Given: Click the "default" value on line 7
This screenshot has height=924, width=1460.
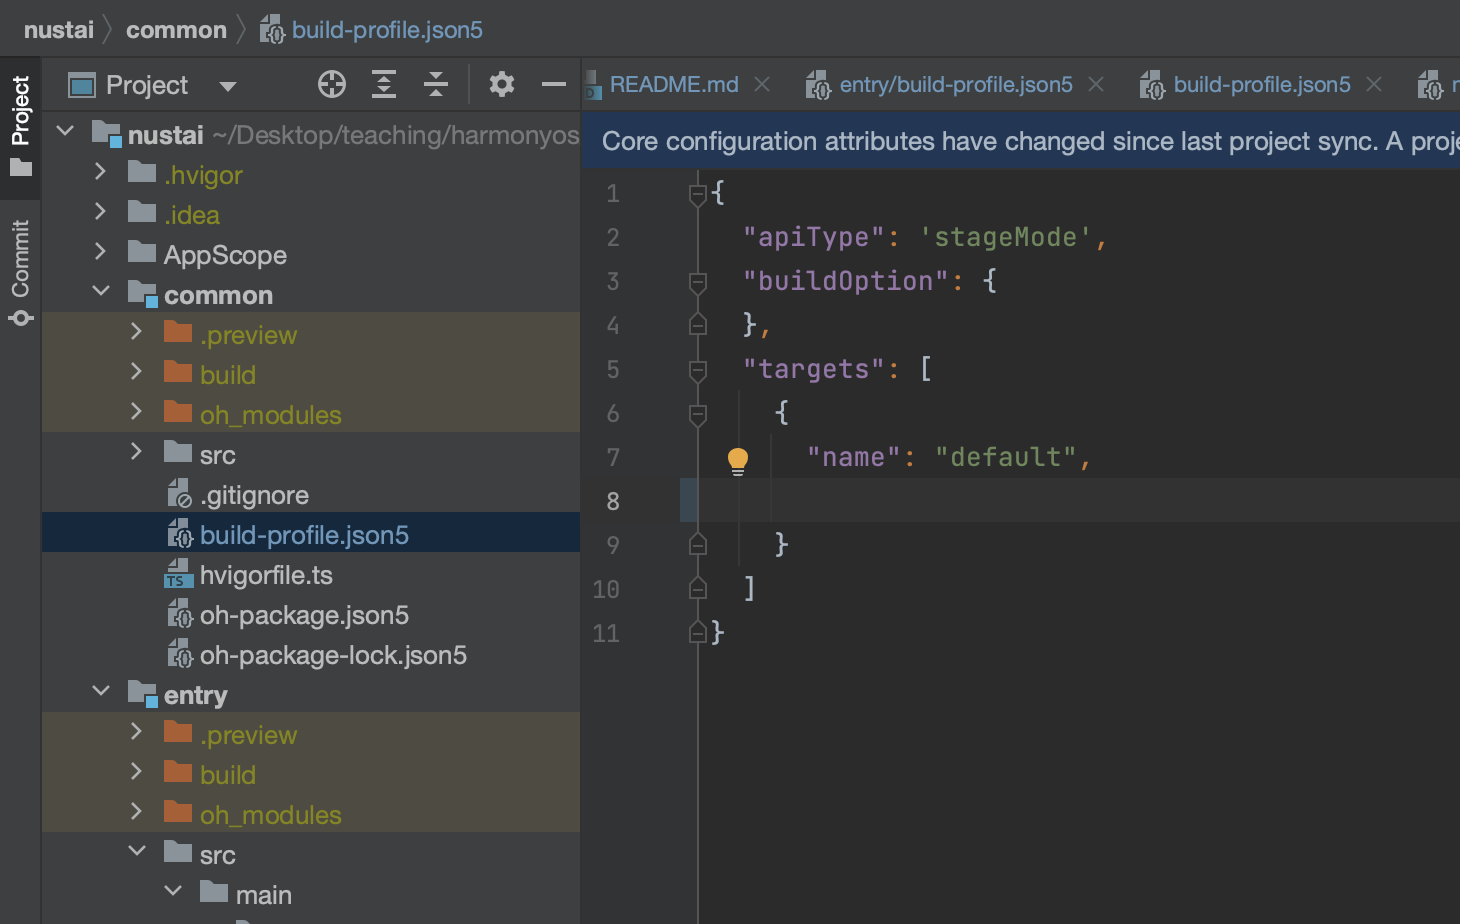Looking at the screenshot, I should pos(1005,457).
